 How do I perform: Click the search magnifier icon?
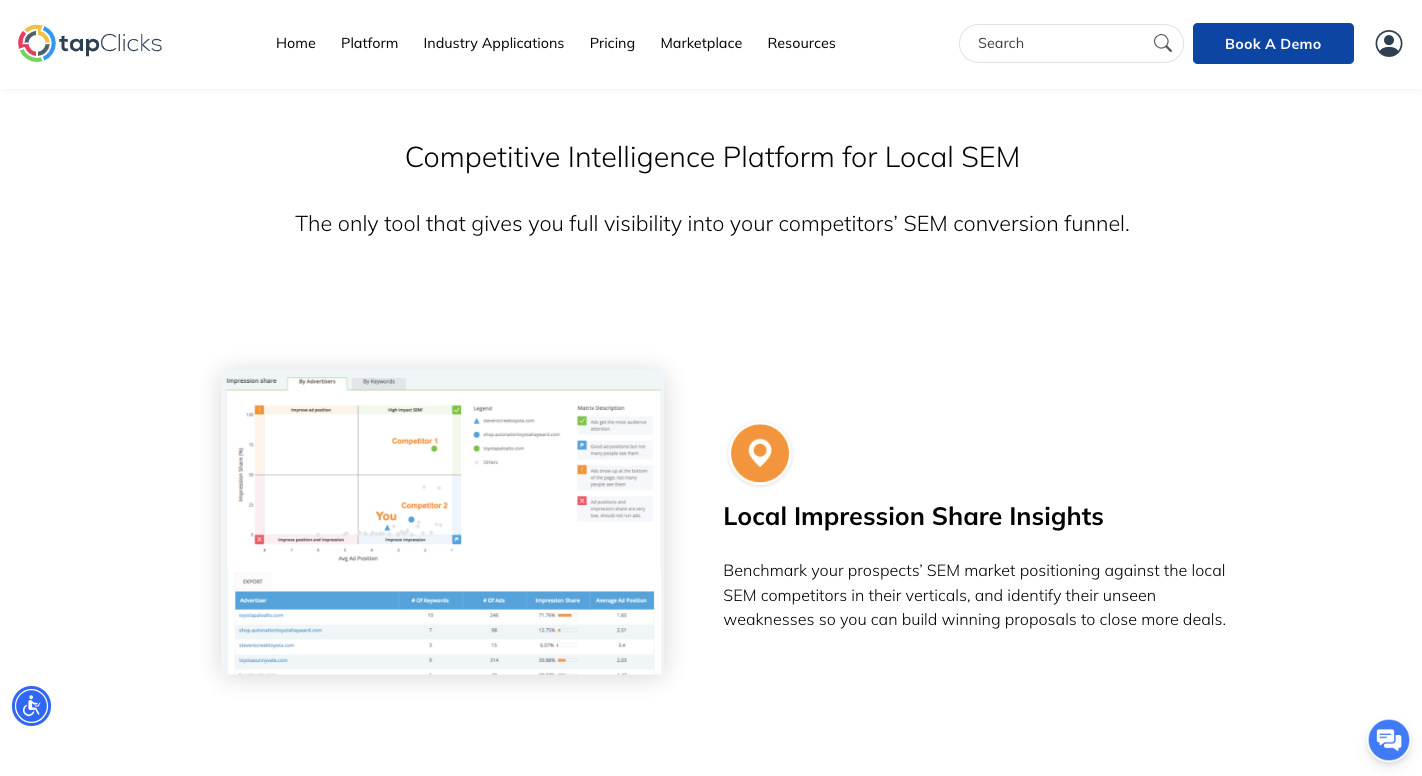1162,43
